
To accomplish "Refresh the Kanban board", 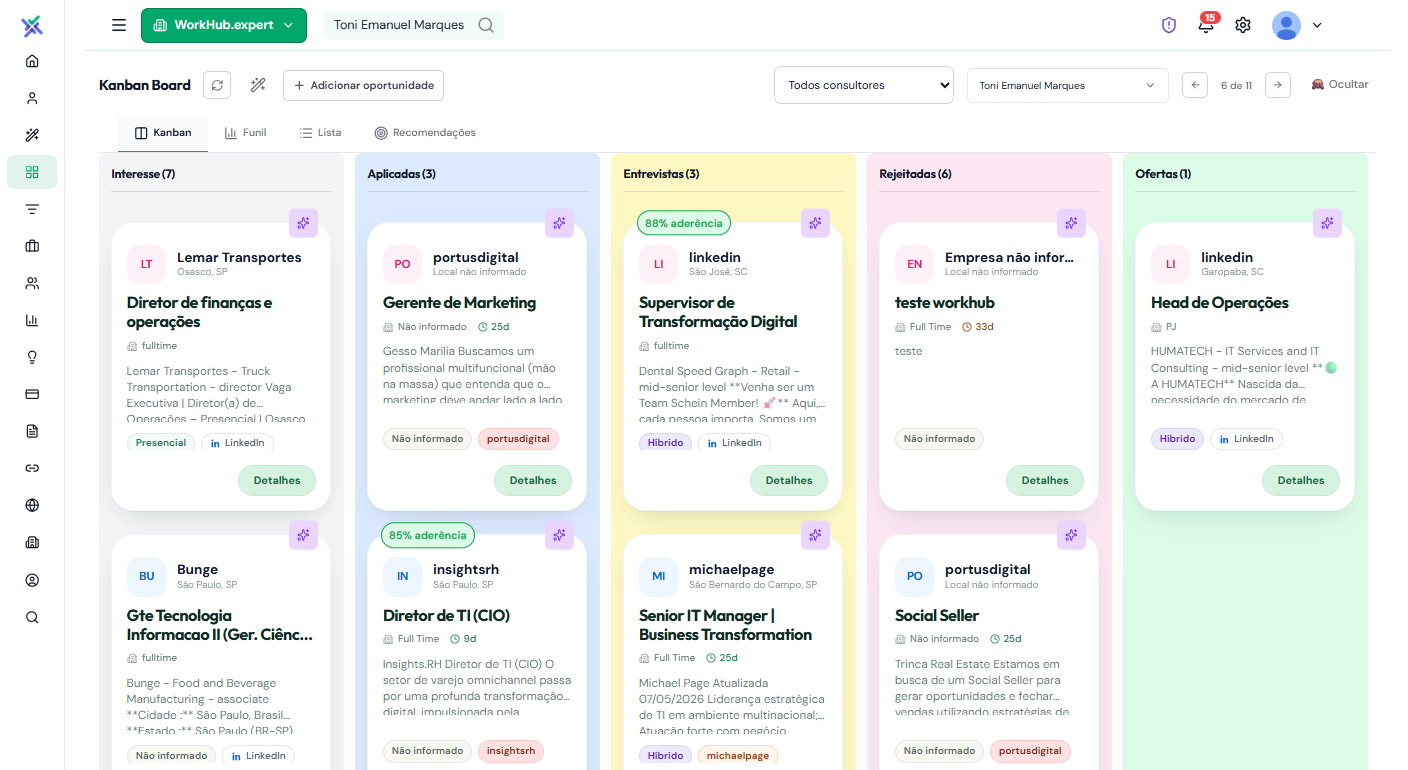I will click(x=217, y=85).
